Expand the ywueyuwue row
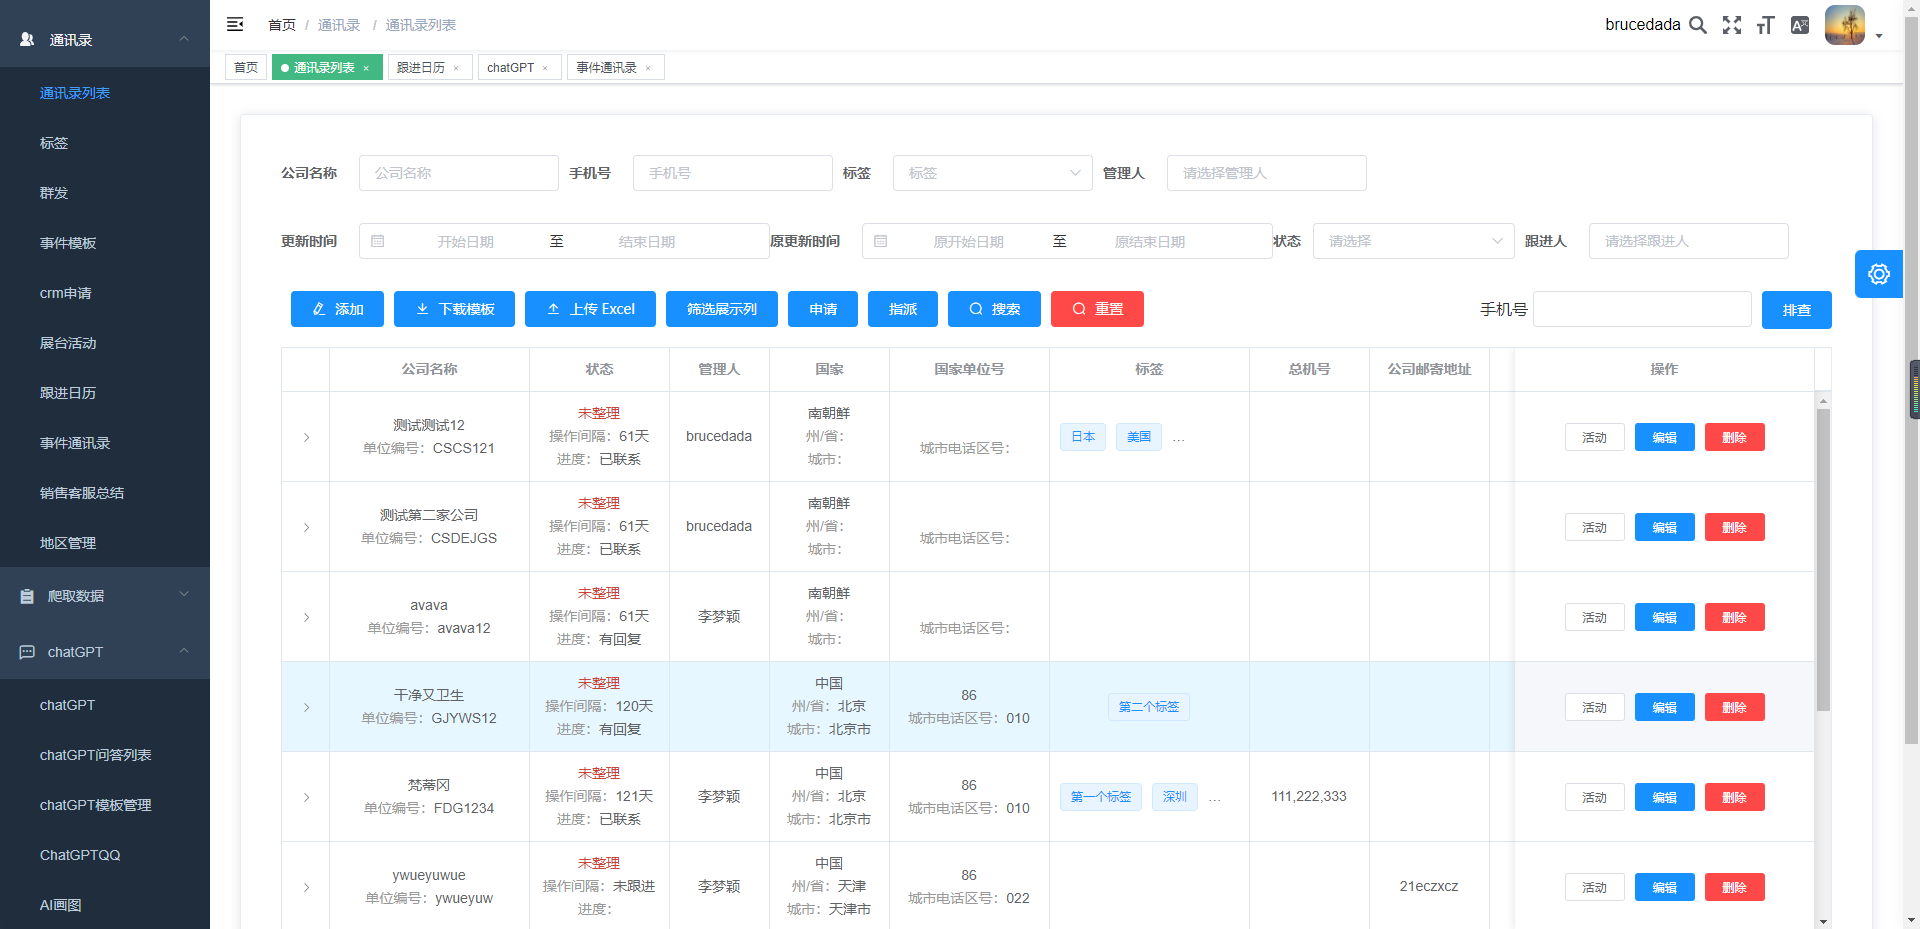This screenshot has width=1920, height=929. click(x=307, y=887)
